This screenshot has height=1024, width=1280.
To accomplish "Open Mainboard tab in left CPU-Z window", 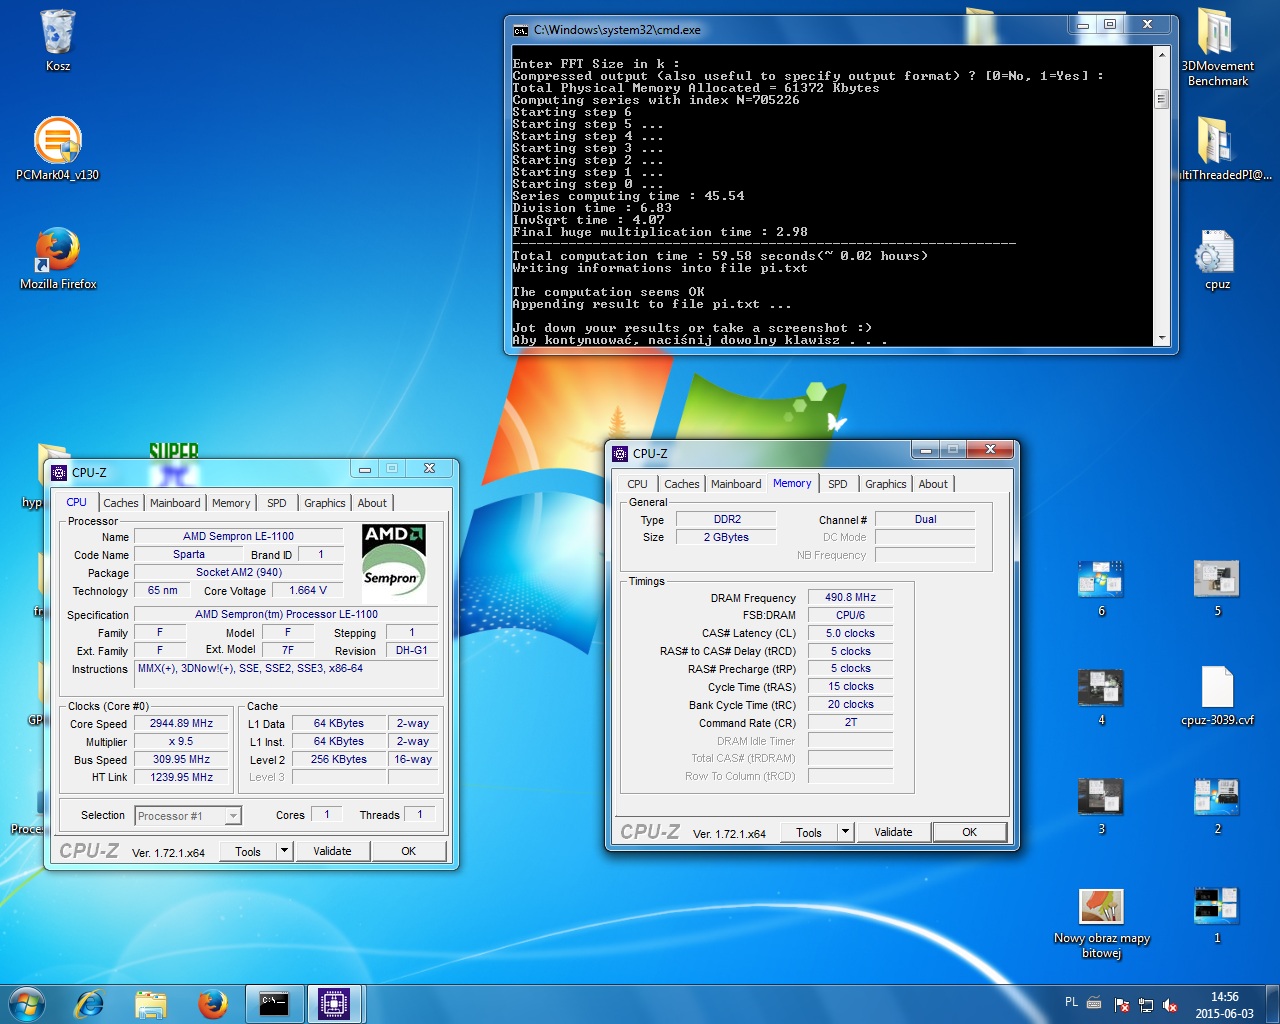I will click(x=175, y=503).
